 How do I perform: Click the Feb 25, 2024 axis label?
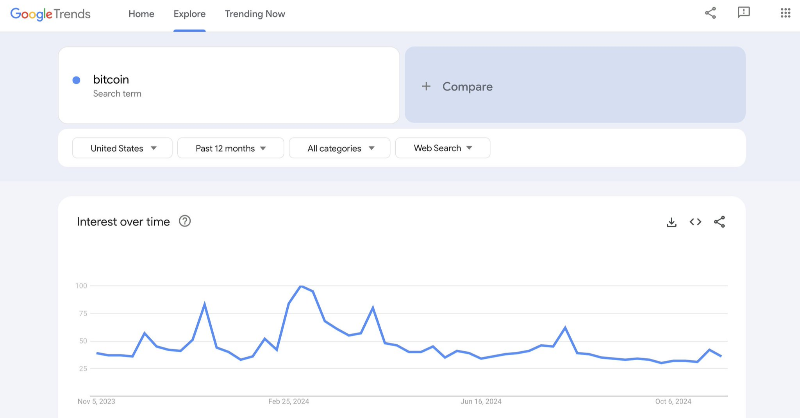coord(289,402)
